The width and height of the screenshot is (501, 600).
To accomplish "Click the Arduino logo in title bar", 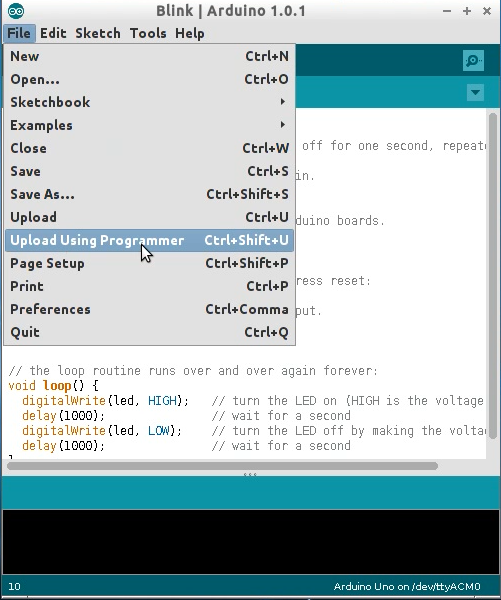I will tap(16, 11).
